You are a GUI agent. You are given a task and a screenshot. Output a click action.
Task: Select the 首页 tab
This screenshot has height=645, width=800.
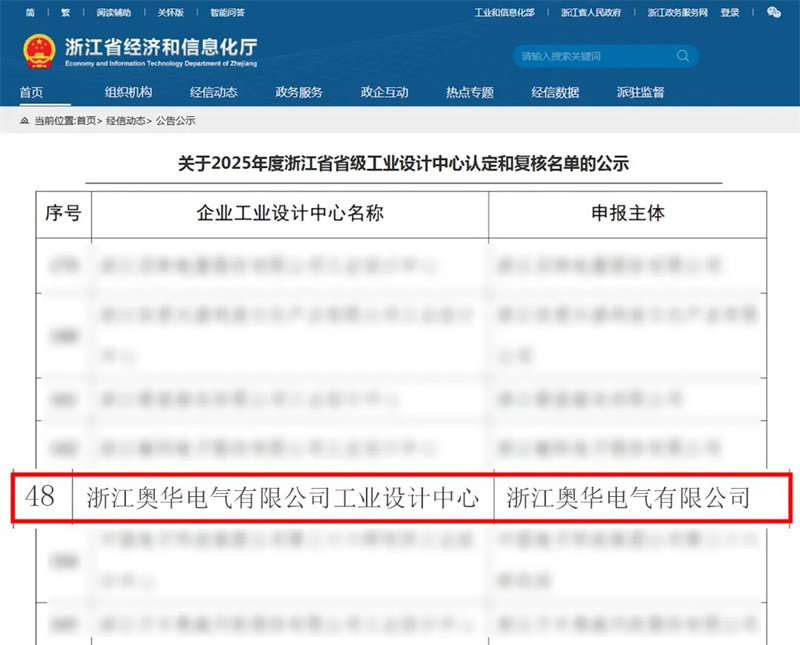[x=36, y=92]
